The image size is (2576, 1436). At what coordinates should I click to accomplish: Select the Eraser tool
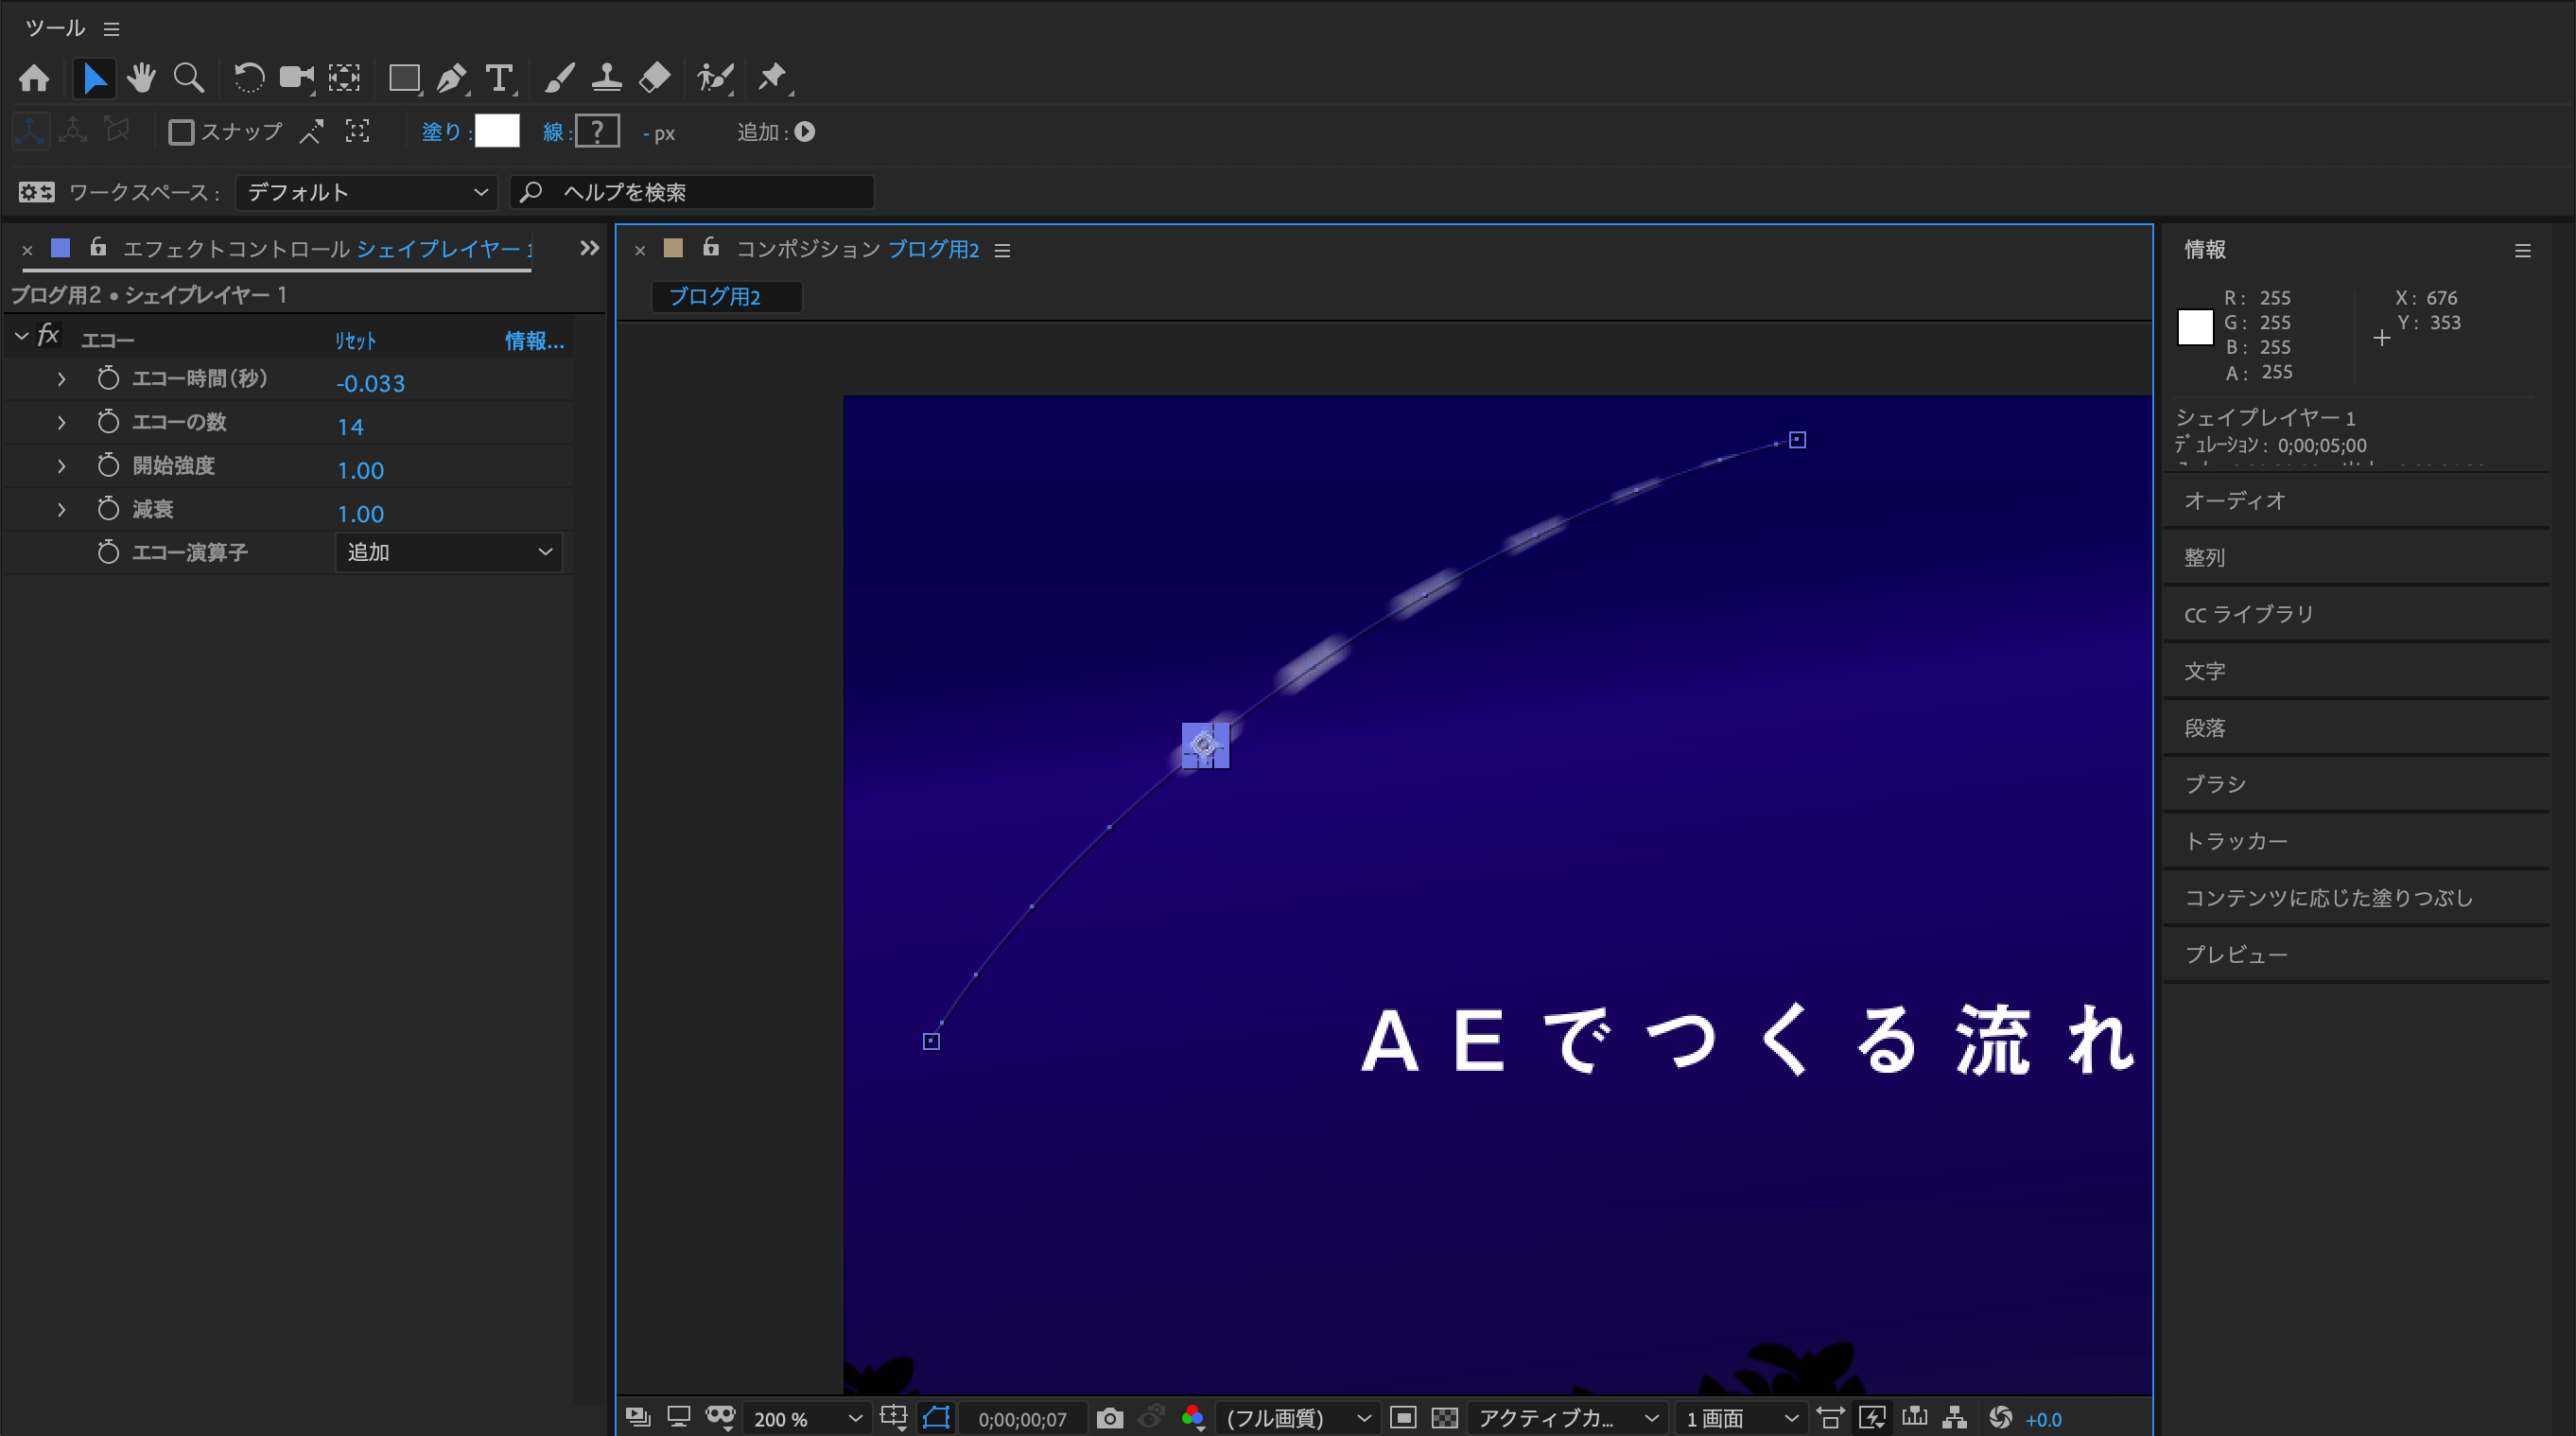pyautogui.click(x=654, y=78)
